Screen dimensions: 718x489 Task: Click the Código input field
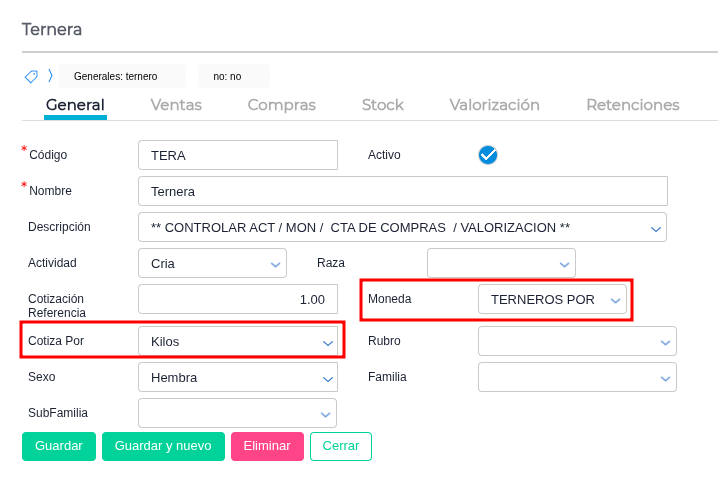tap(238, 155)
